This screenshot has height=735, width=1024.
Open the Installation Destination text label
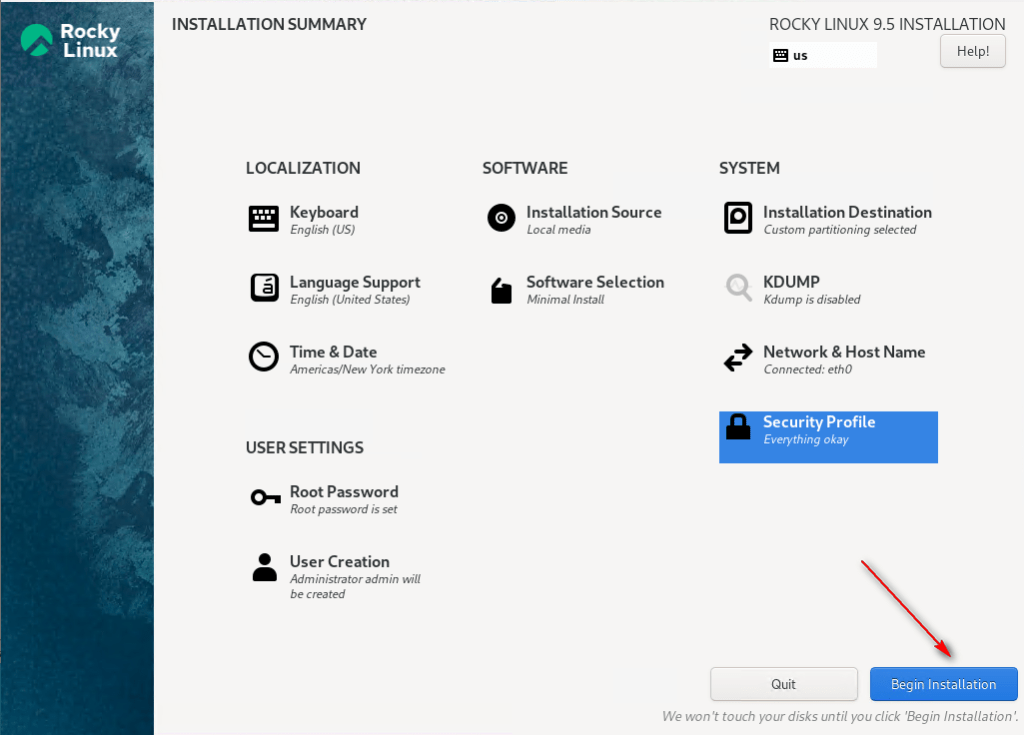(847, 212)
